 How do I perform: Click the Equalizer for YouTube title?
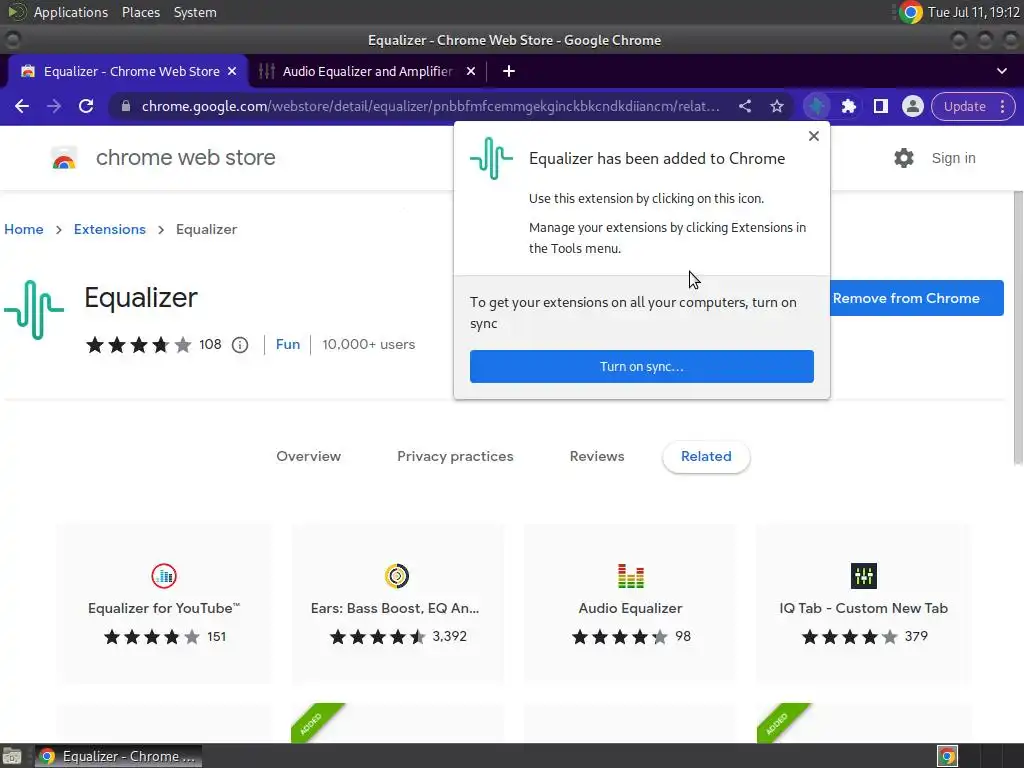tap(164, 609)
